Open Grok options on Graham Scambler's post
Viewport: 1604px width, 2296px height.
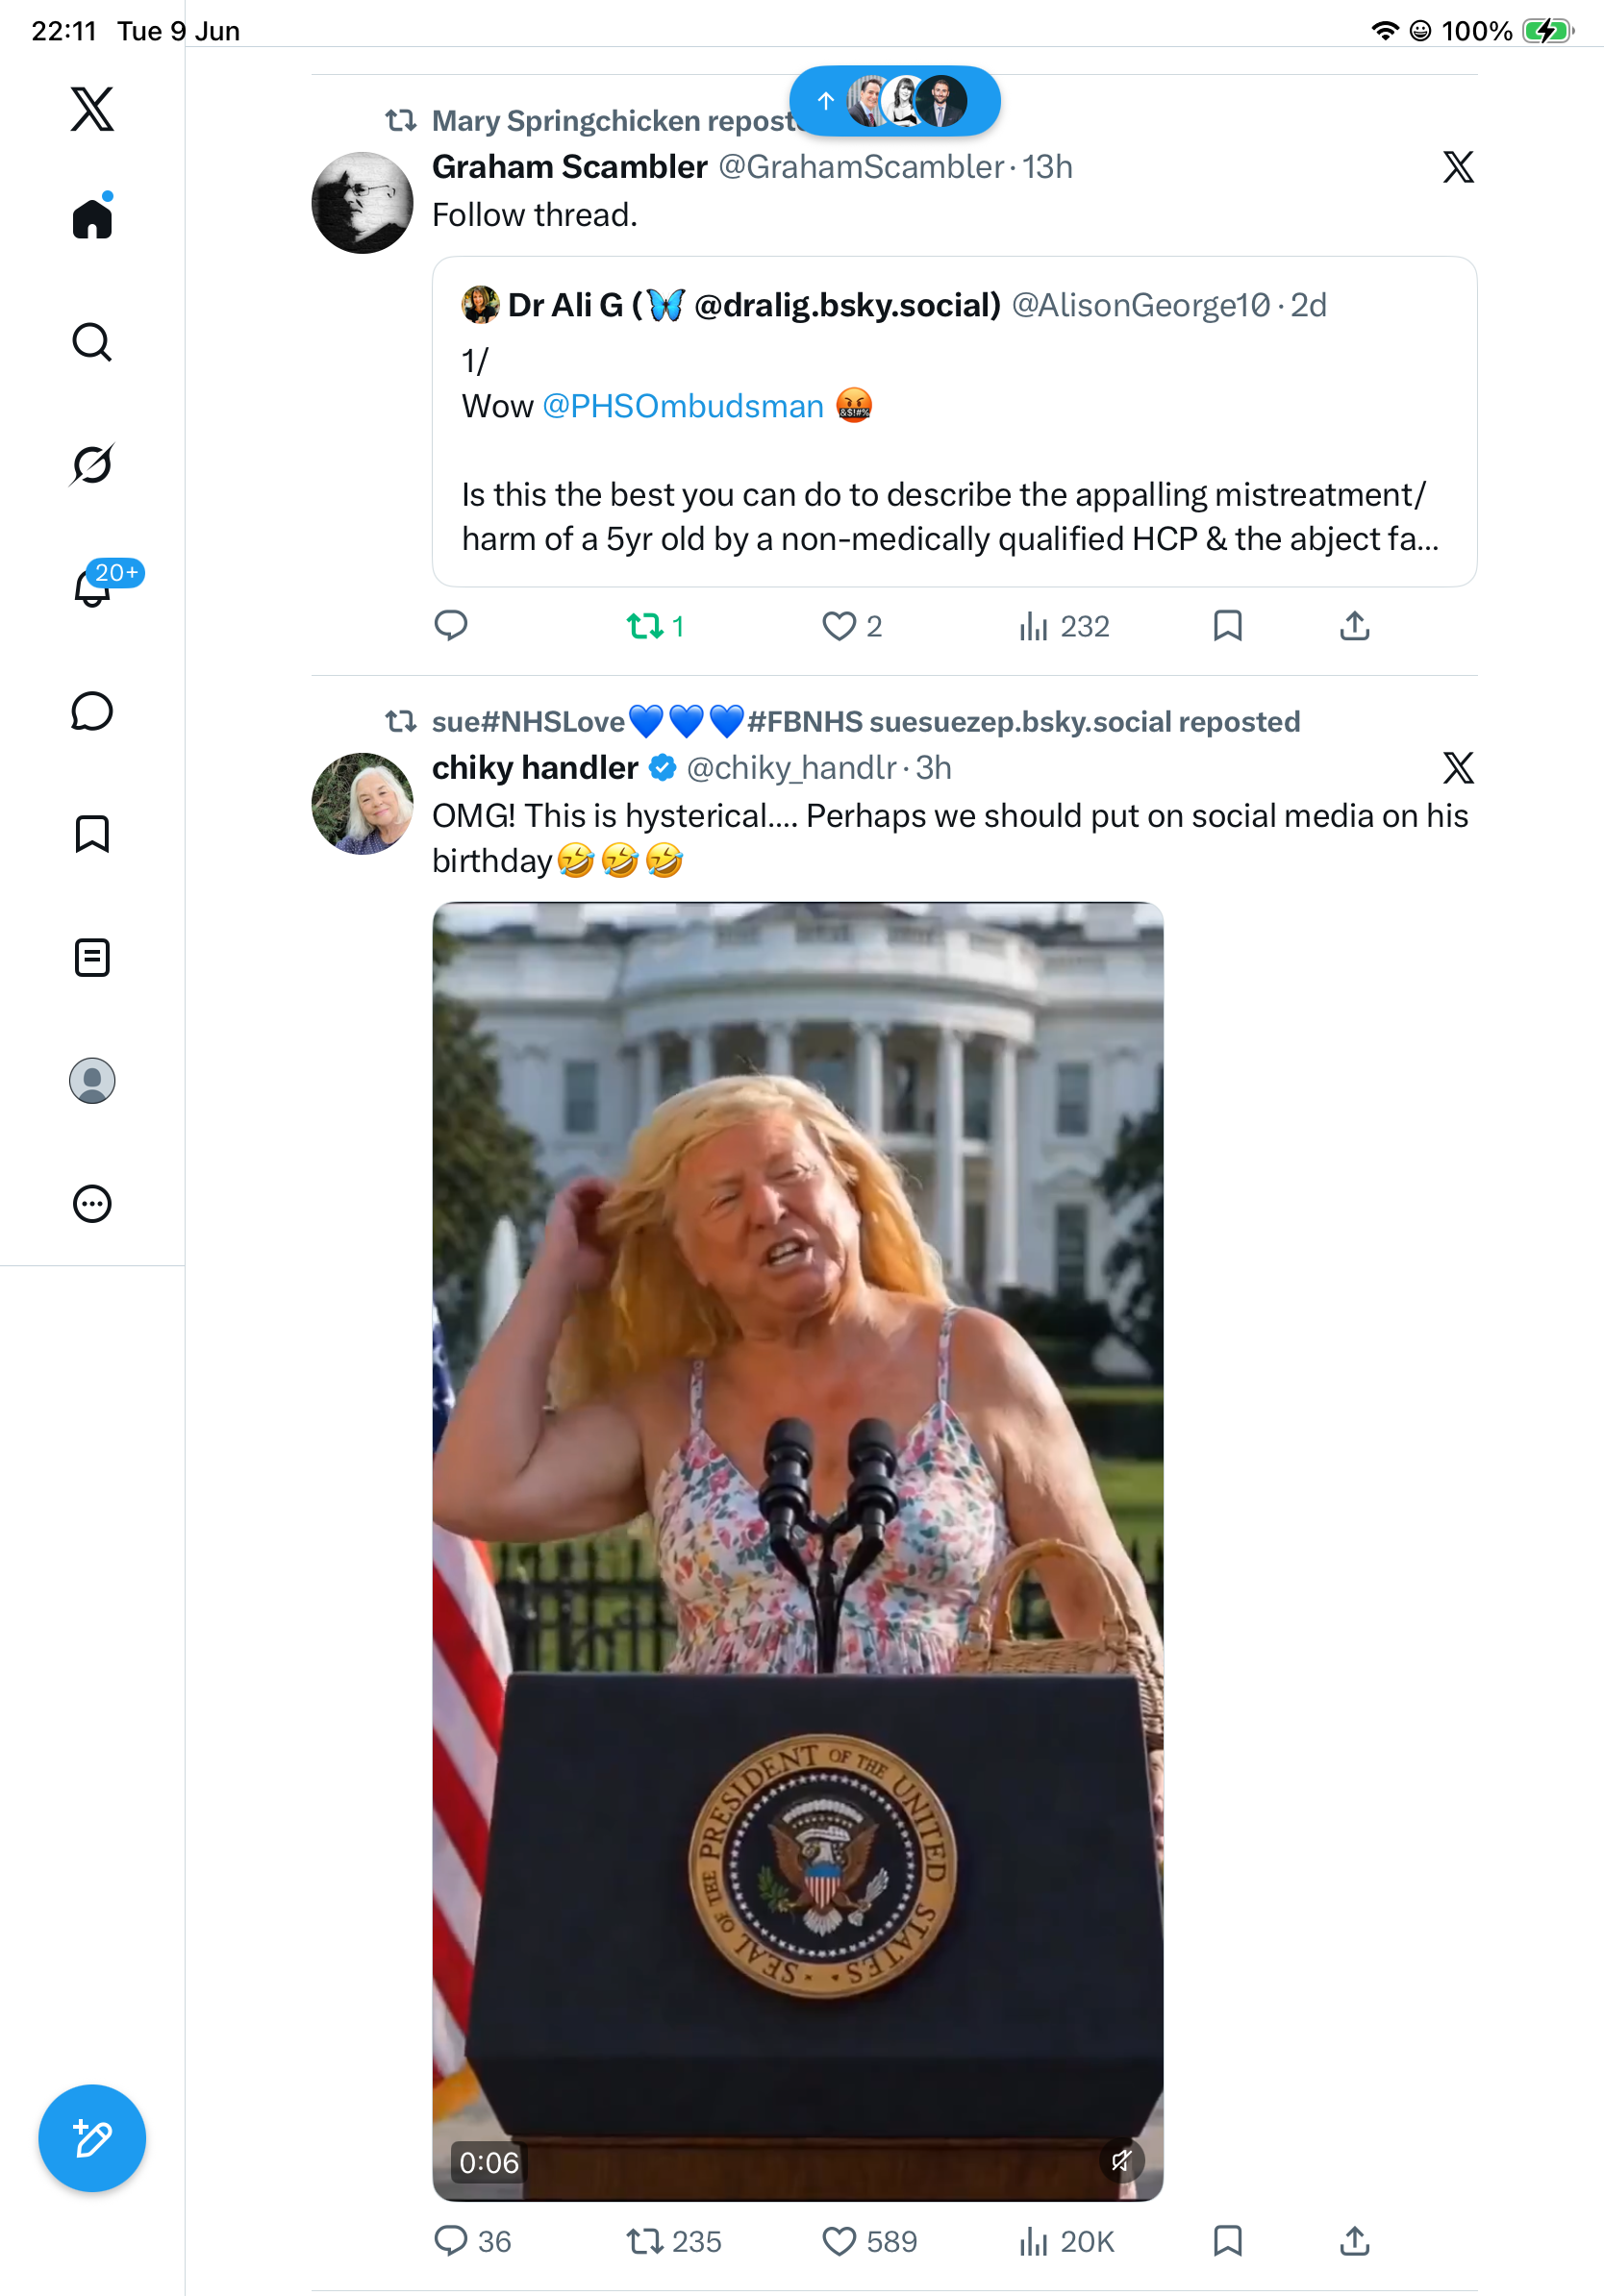pyautogui.click(x=1458, y=167)
